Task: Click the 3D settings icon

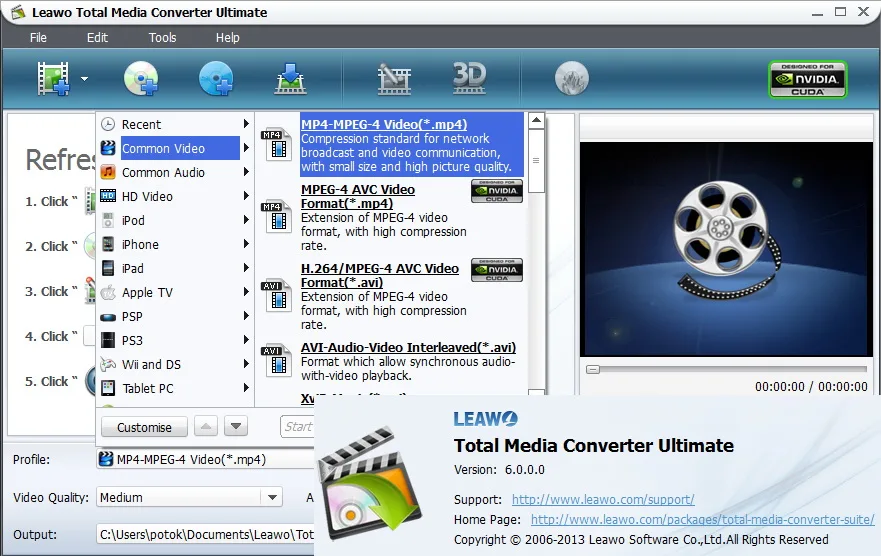Action: (469, 78)
